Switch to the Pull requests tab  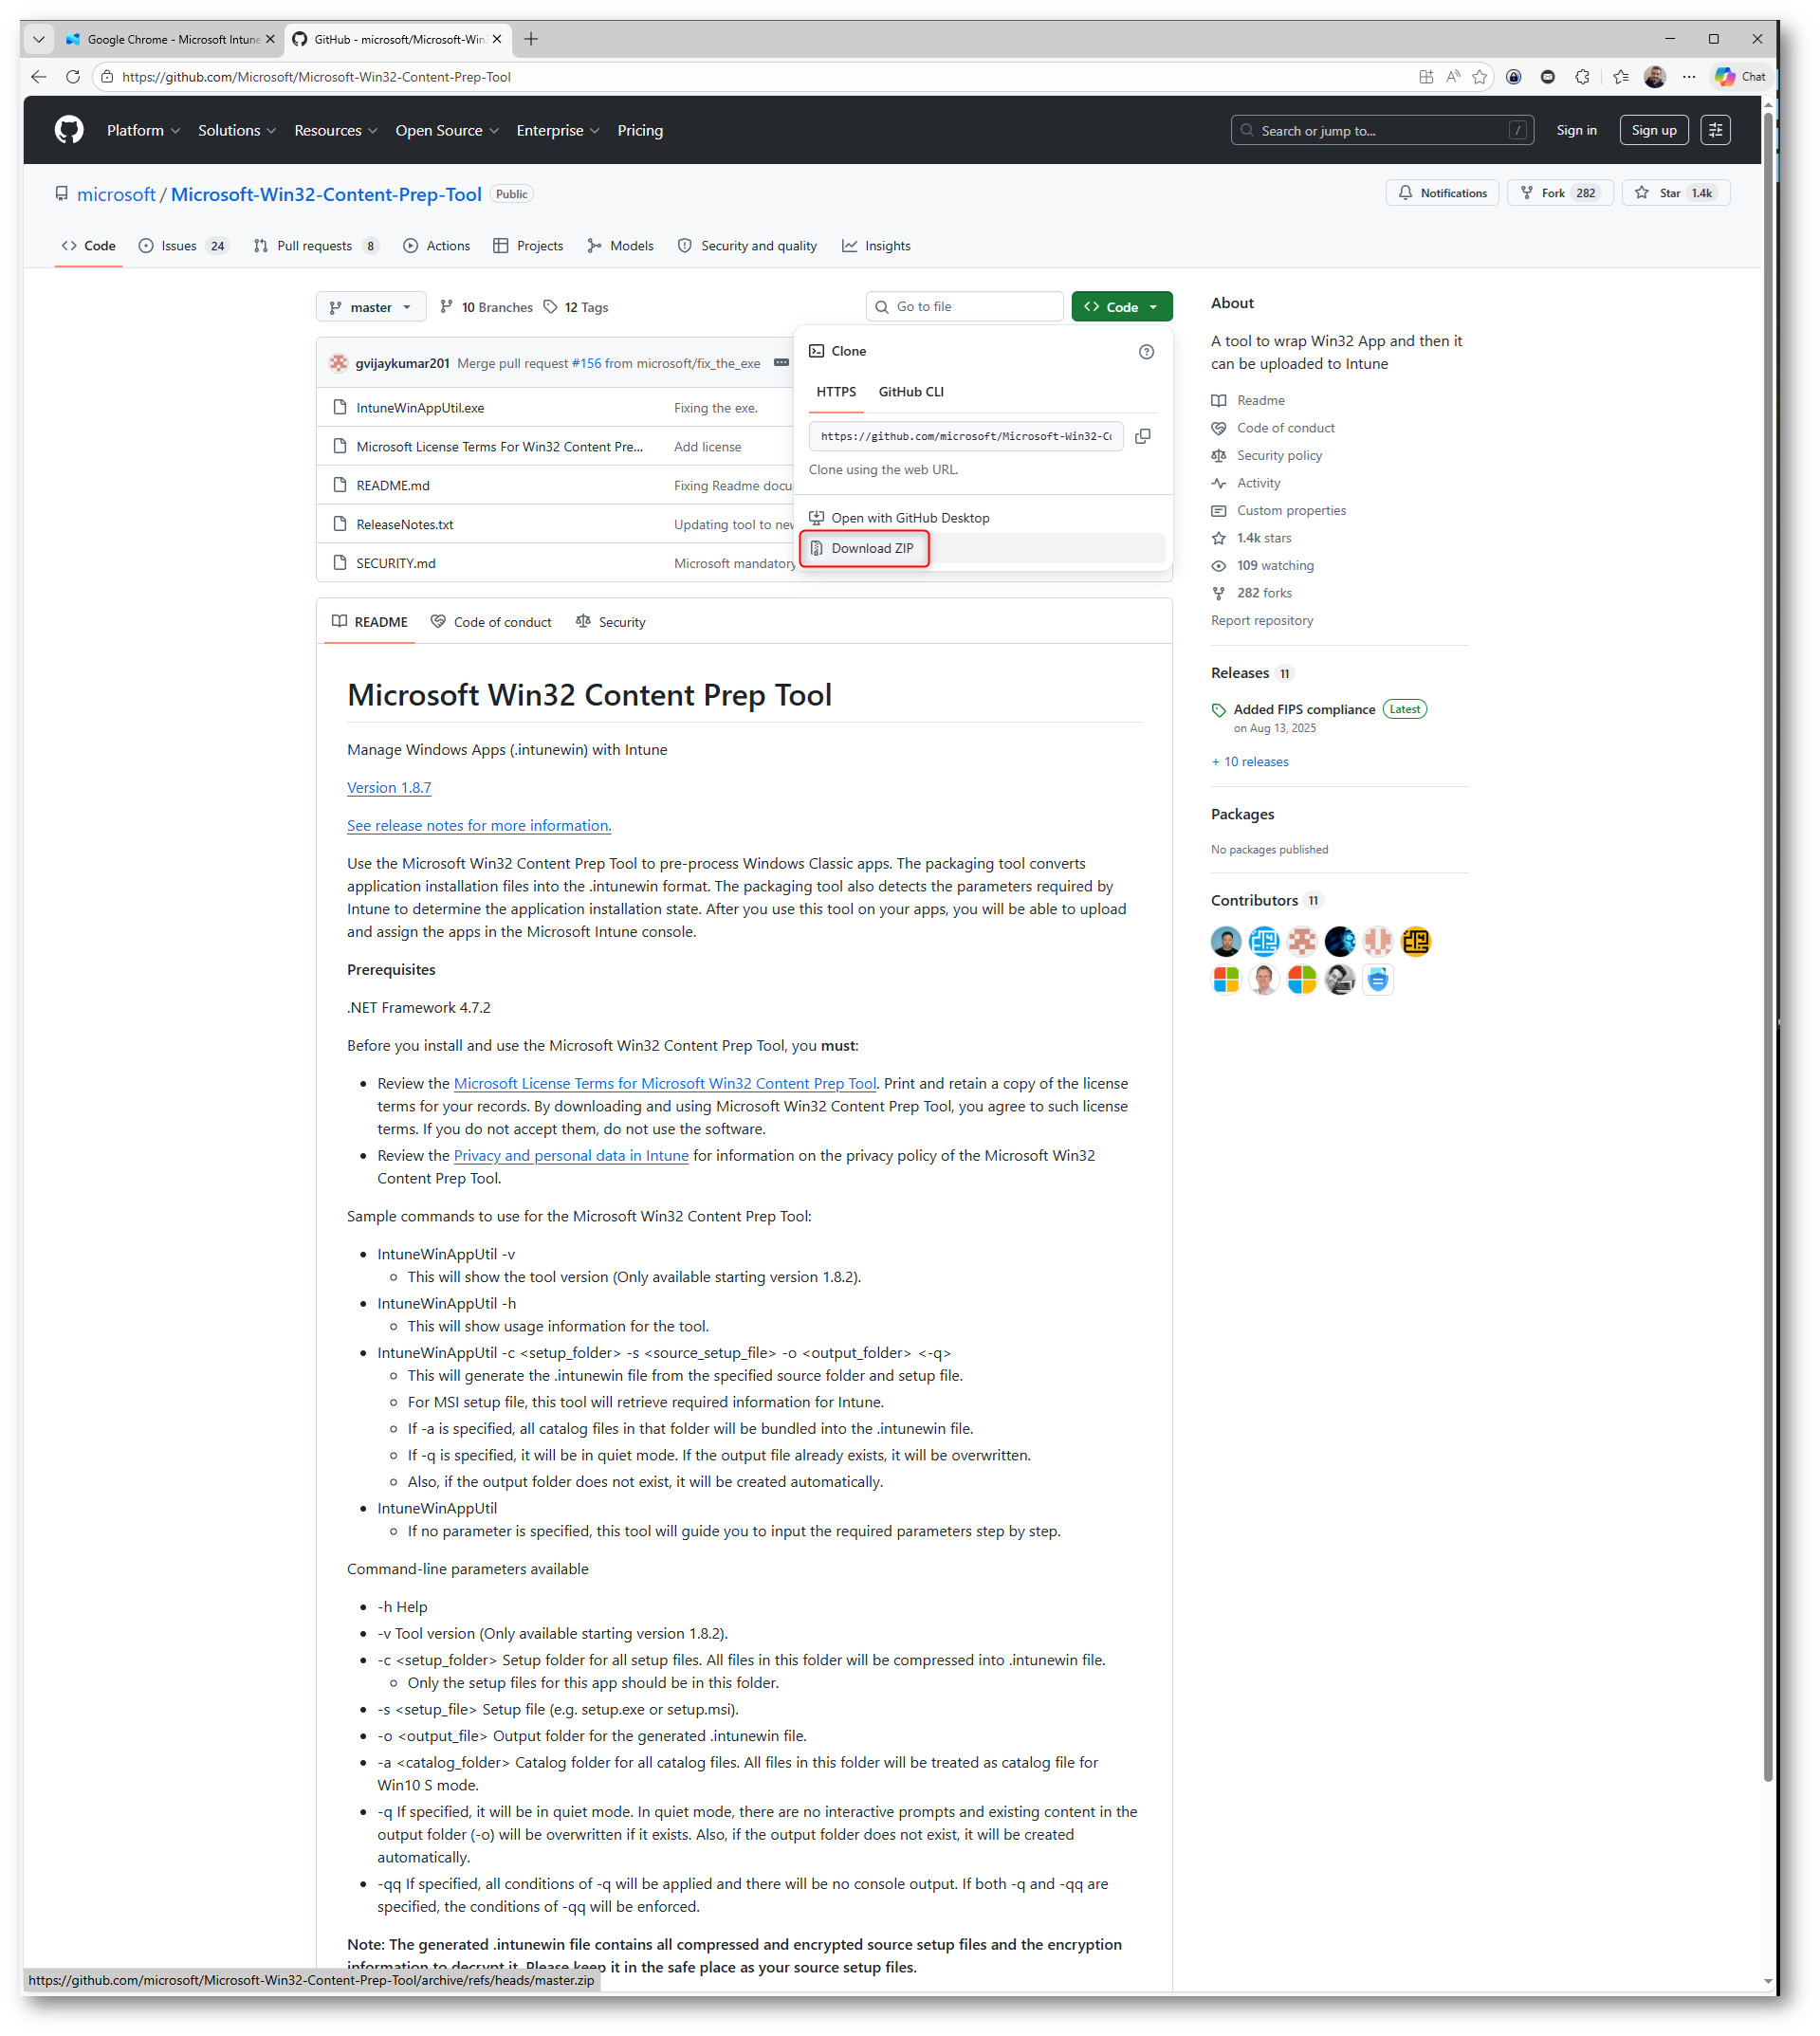(x=316, y=246)
